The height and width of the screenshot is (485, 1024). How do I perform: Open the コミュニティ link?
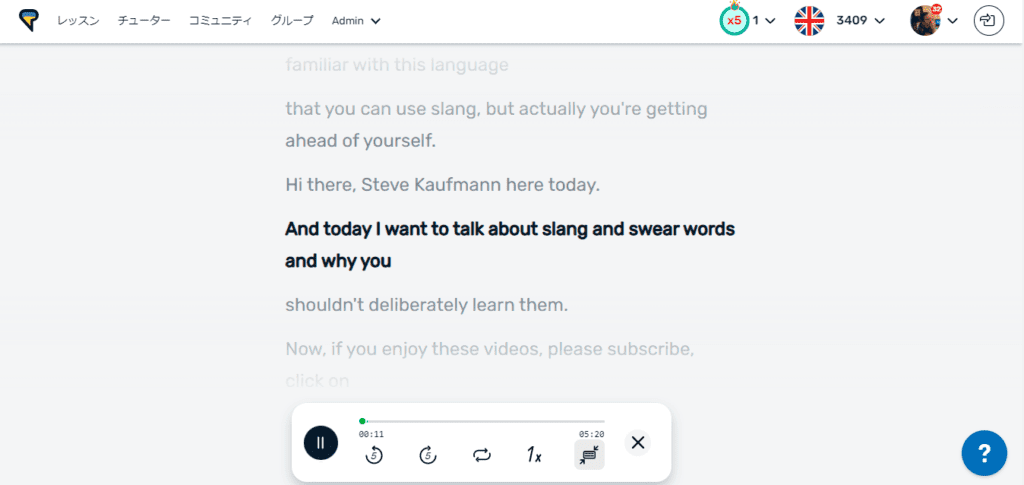click(x=220, y=21)
